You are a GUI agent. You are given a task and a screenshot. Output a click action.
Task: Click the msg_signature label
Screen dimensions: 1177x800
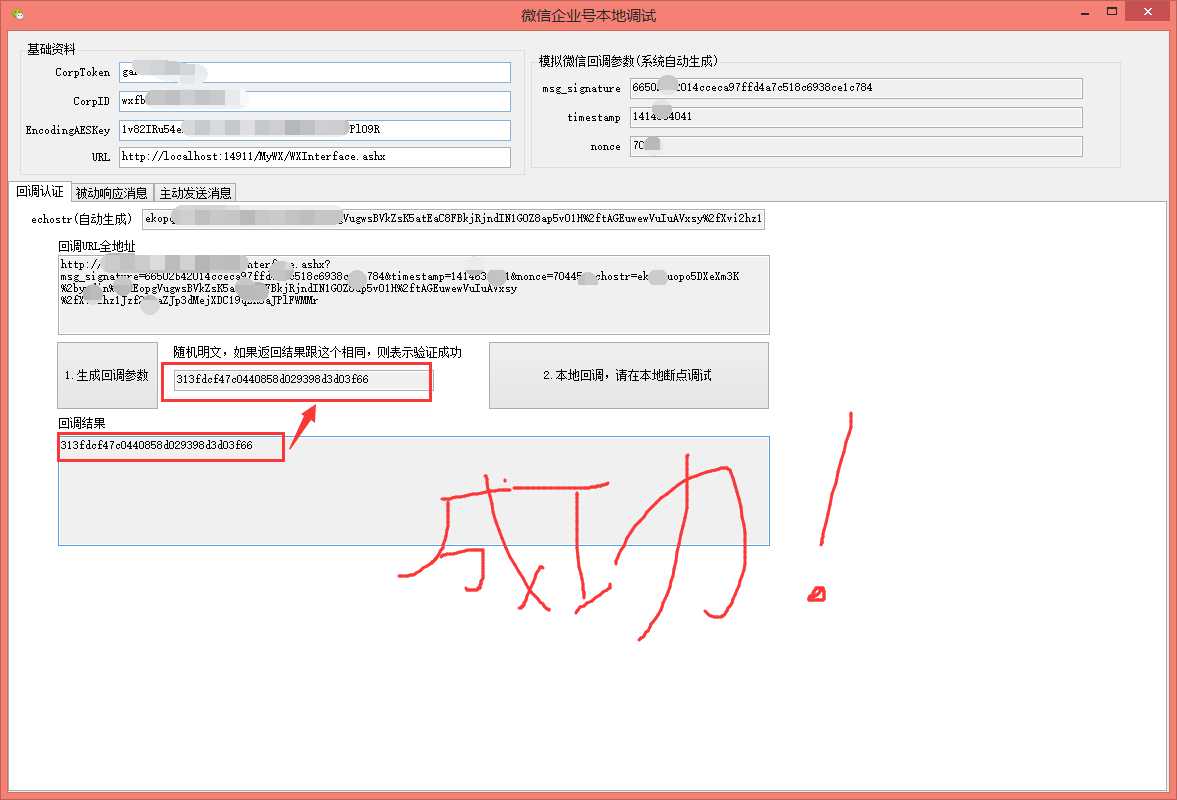[582, 89]
